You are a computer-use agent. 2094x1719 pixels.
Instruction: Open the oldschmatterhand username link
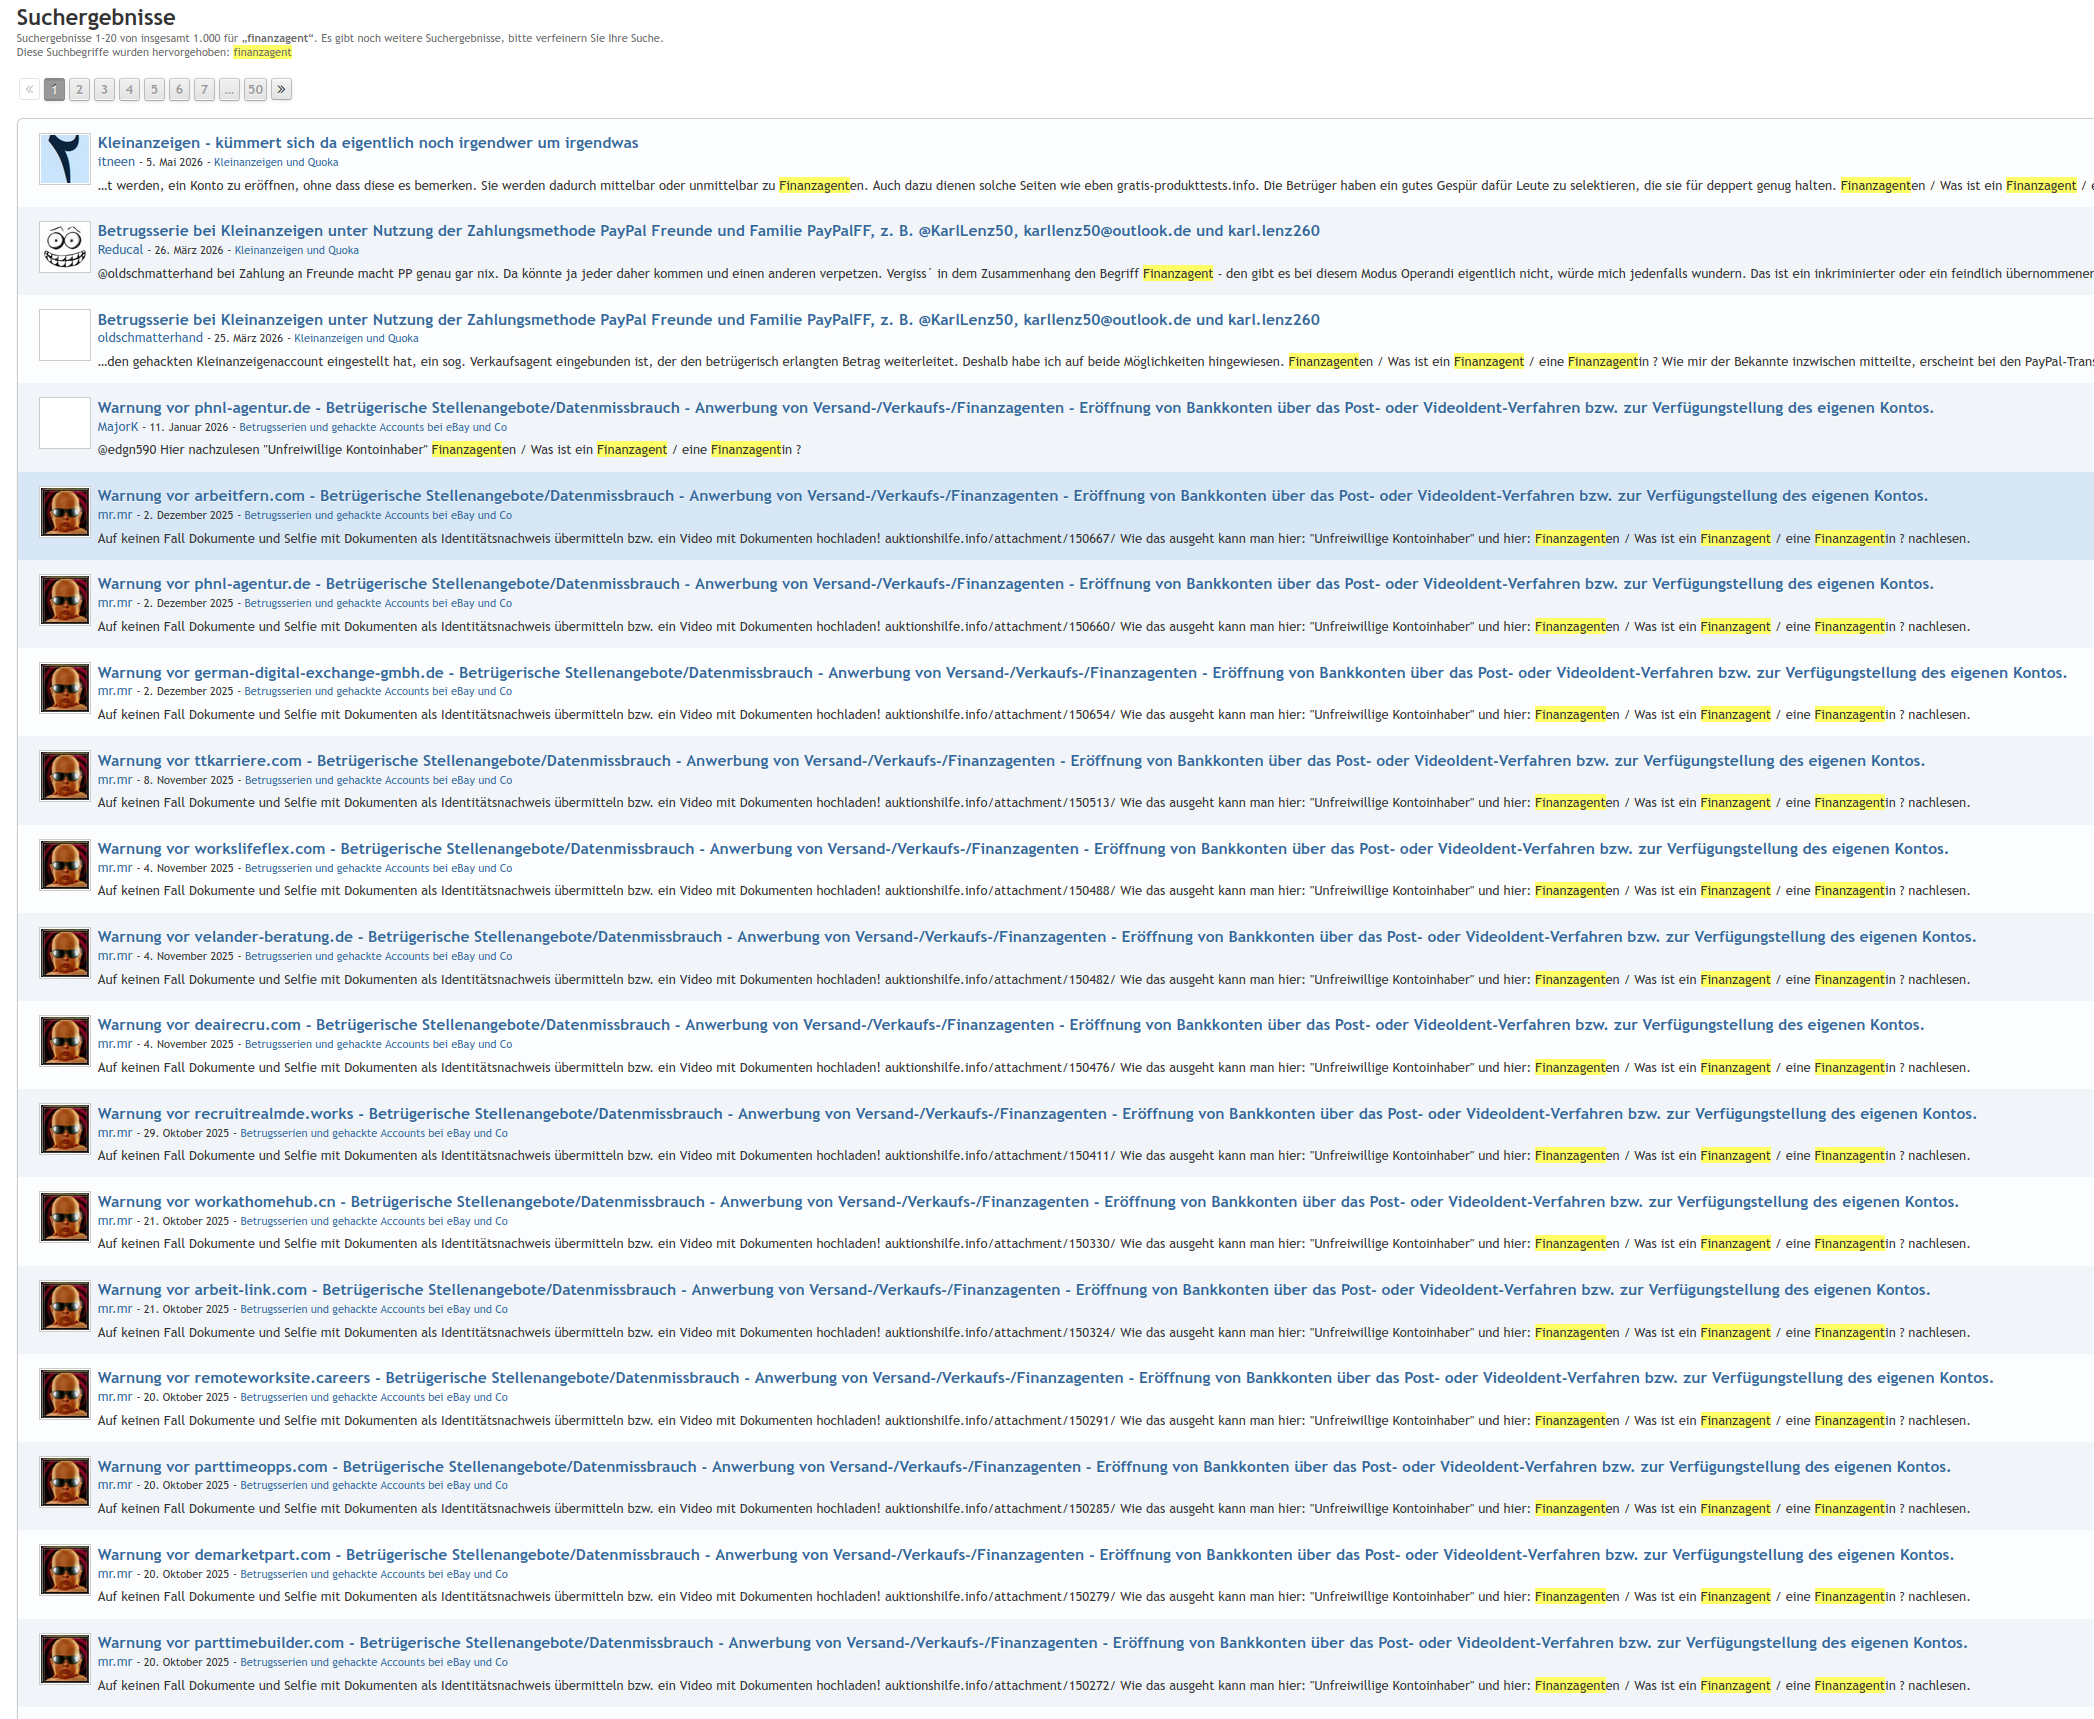pos(150,338)
